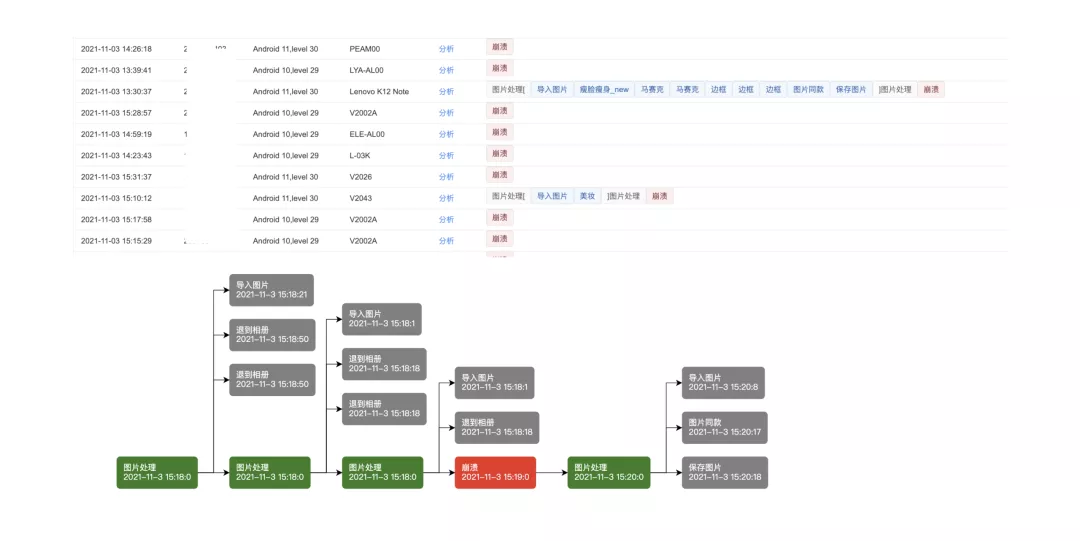Viewport: 1080px width, 541px height.
Task: Click the V2026 device model cell
Action: tap(361, 177)
